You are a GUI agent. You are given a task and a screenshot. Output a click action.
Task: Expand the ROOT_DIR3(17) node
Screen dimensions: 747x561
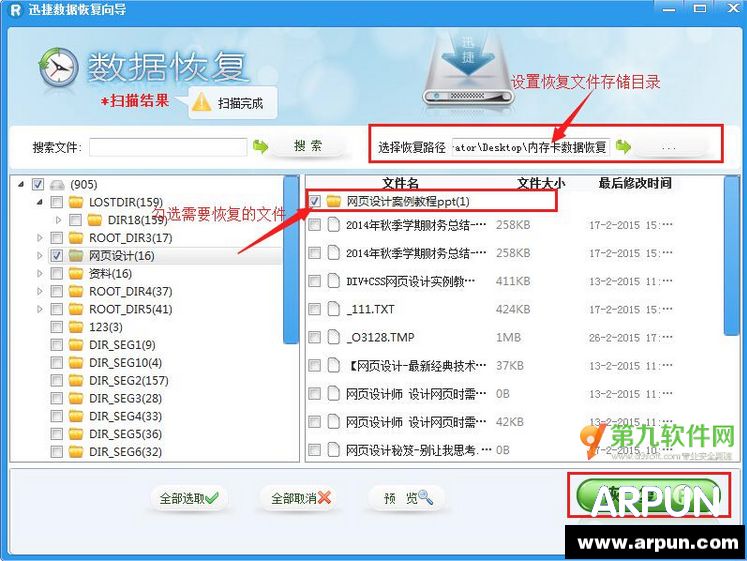point(40,238)
